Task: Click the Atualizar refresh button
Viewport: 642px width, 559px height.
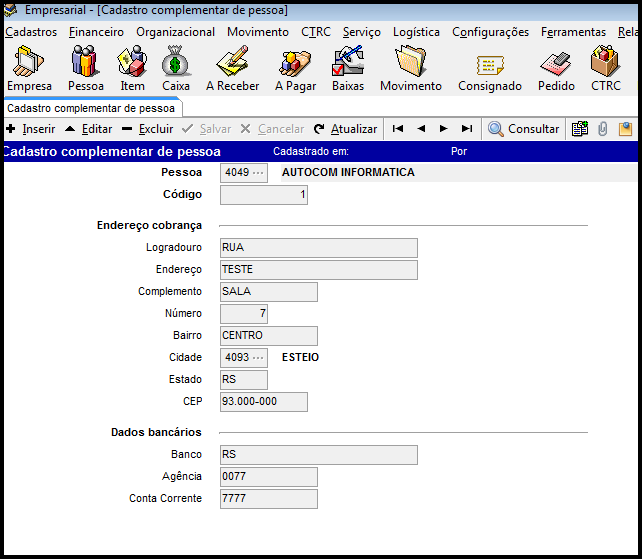Action: [x=345, y=129]
